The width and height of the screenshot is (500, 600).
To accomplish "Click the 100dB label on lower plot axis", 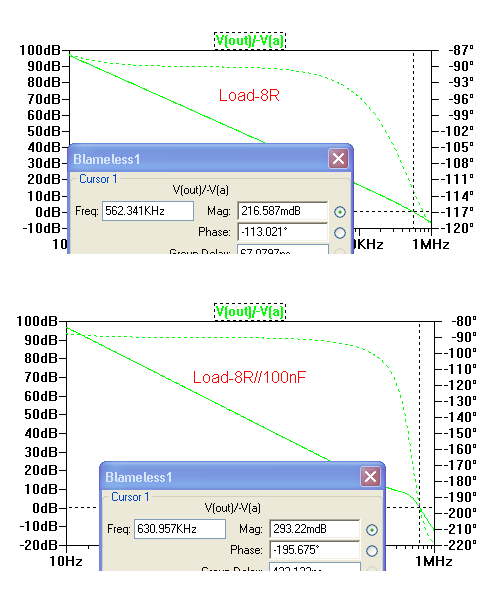I will coord(37,321).
